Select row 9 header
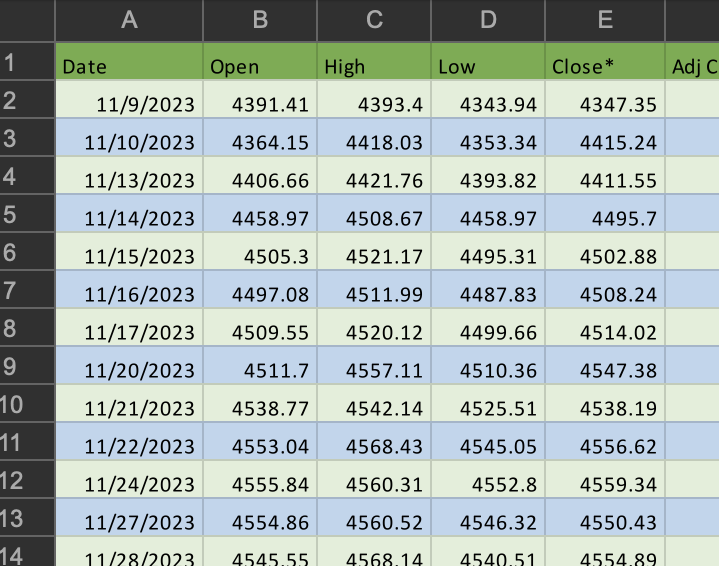Image resolution: width=719 pixels, height=566 pixels. click(27, 365)
